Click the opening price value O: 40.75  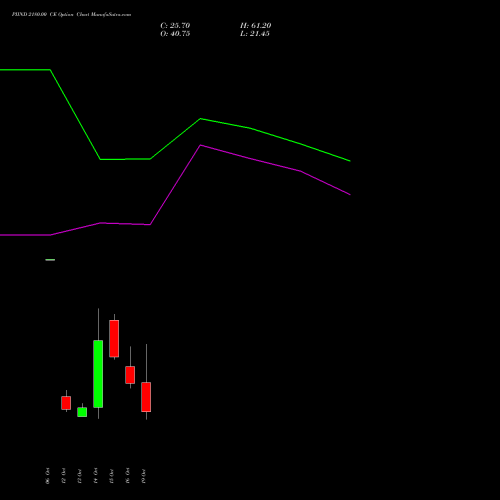coord(175,34)
